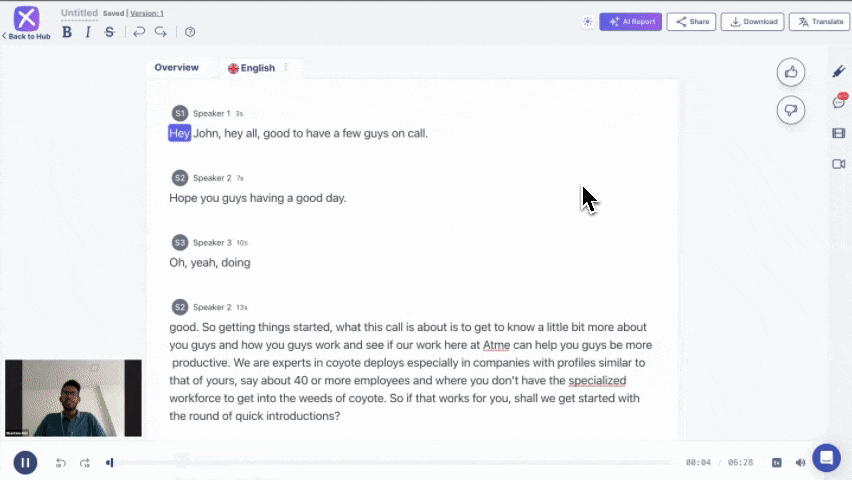The width and height of the screenshot is (852, 480).
Task: Toggle strikethrough formatting
Action: [x=110, y=32]
